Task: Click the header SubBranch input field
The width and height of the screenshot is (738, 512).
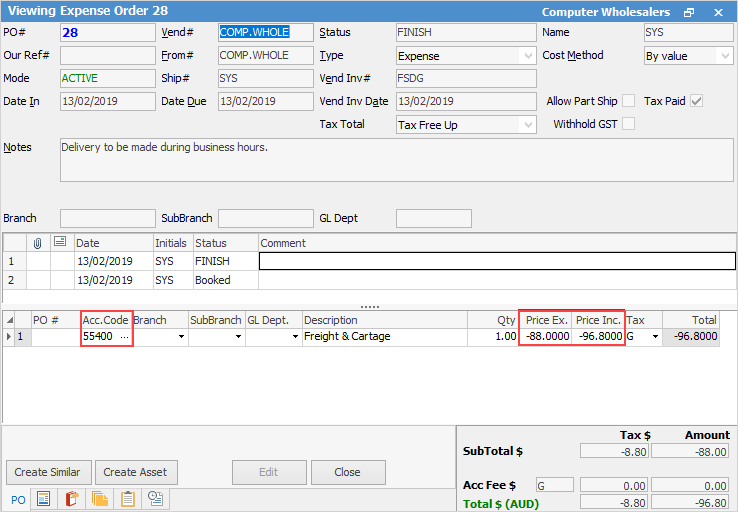Action: pos(265,219)
